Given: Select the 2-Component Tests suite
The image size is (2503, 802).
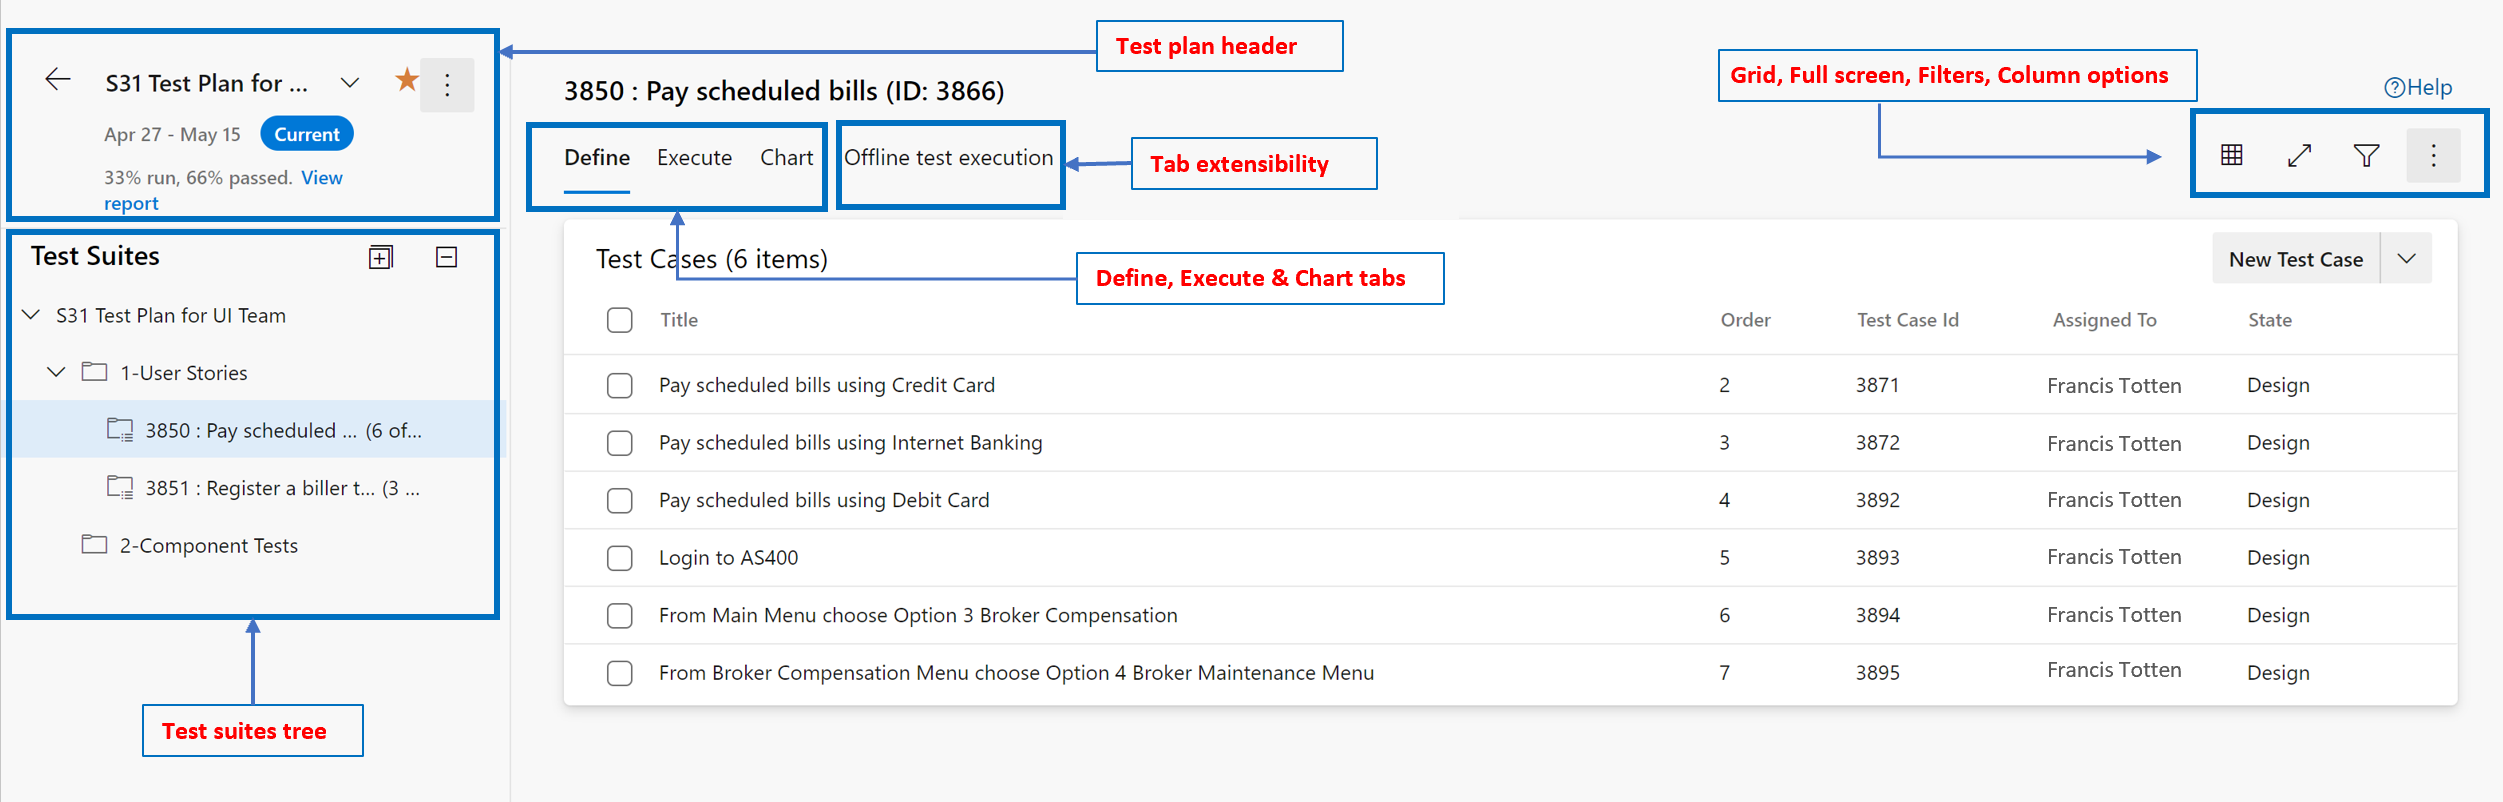Looking at the screenshot, I should tap(208, 546).
